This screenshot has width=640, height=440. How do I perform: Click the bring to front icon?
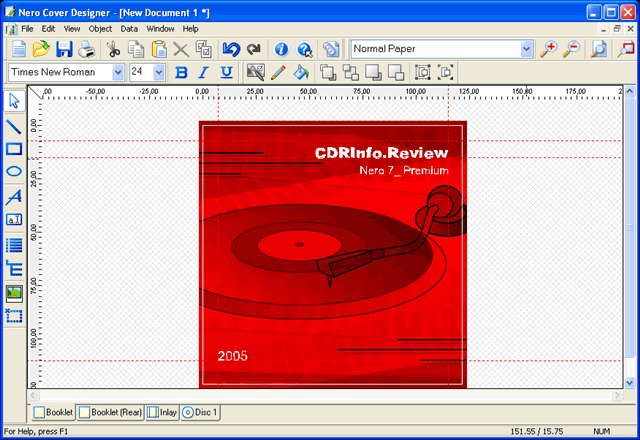328,73
